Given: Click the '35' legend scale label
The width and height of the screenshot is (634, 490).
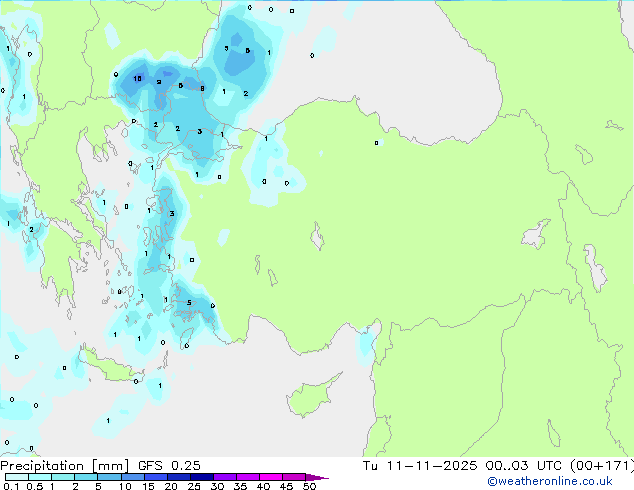Looking at the screenshot, I should [x=240, y=486].
